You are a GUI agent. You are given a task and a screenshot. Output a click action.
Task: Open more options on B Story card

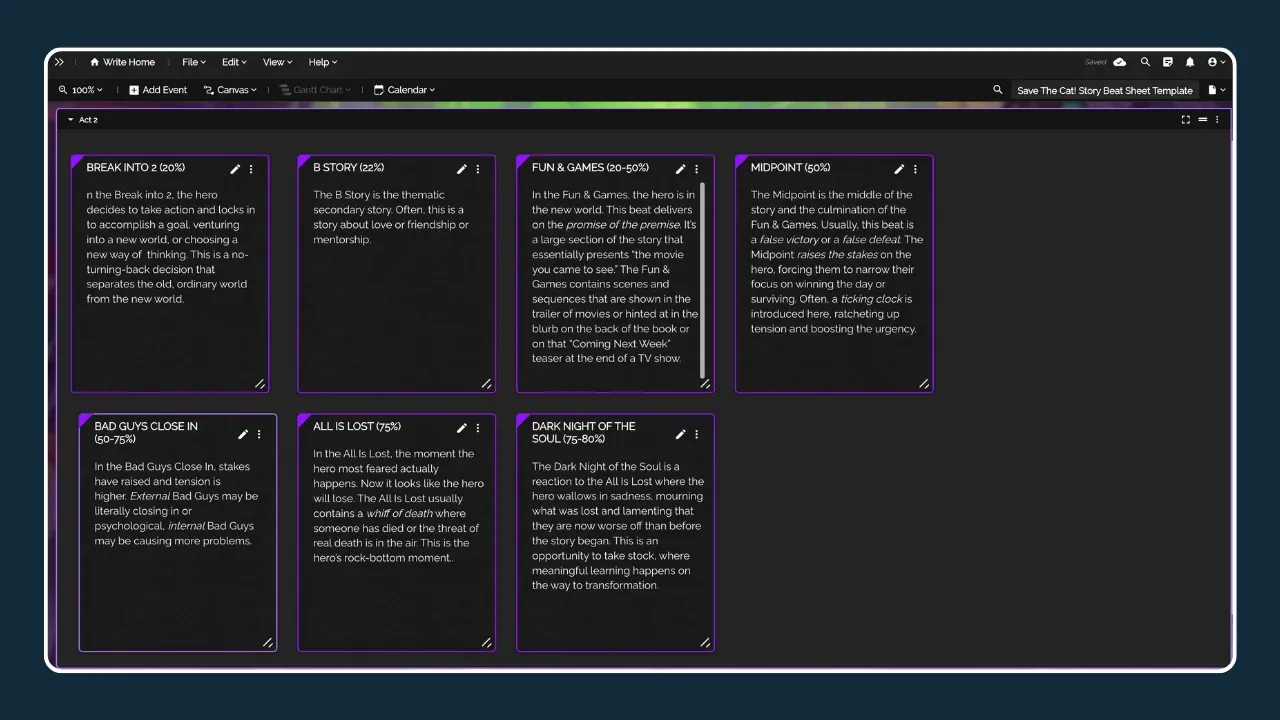point(478,169)
